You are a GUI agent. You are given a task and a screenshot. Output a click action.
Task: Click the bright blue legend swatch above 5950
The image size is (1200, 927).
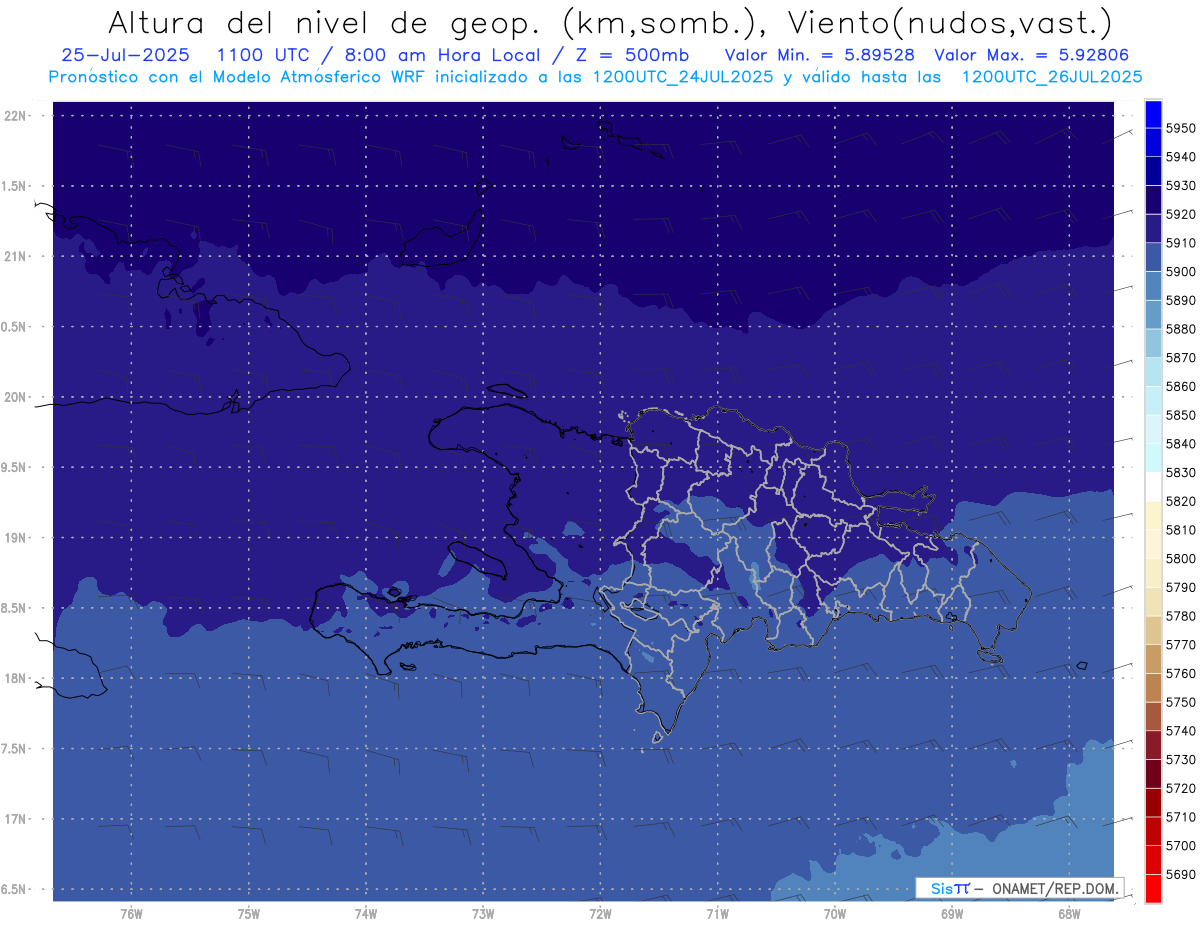tap(1153, 114)
